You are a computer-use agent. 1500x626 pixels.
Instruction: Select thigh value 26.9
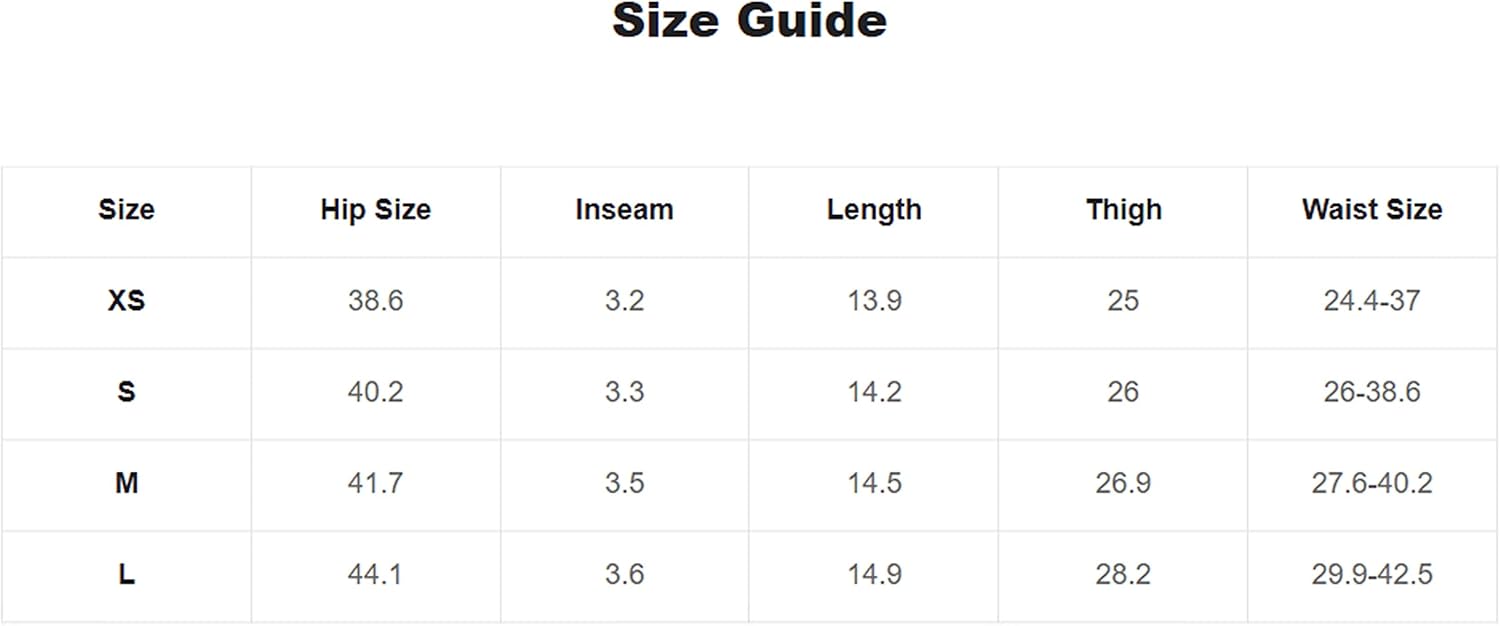pos(1123,484)
